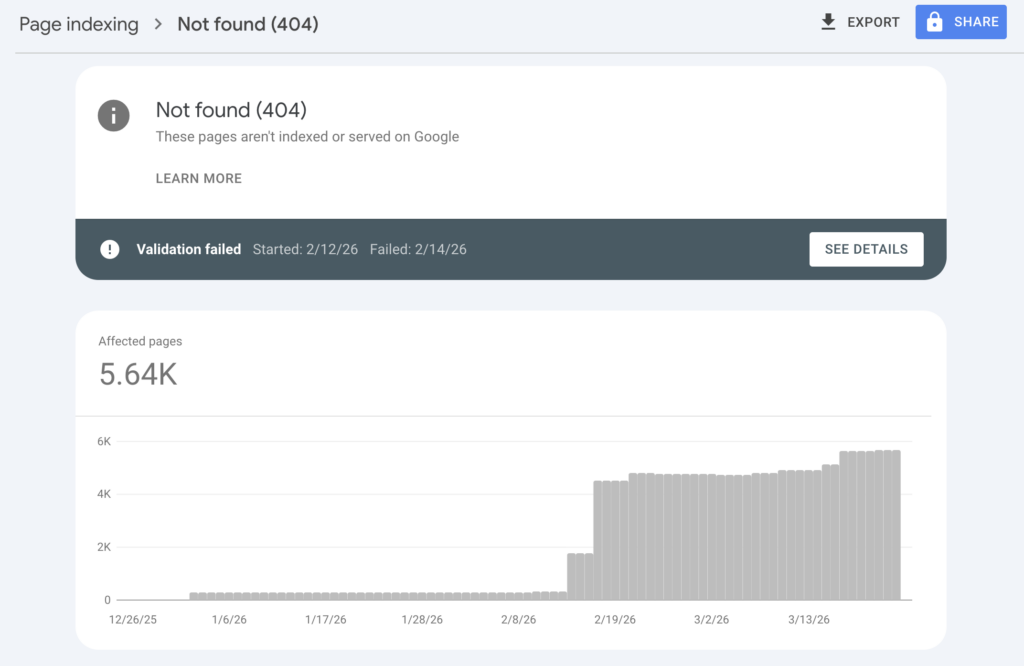The width and height of the screenshot is (1024, 666).
Task: Click the Export download arrow icon
Action: click(x=828, y=22)
